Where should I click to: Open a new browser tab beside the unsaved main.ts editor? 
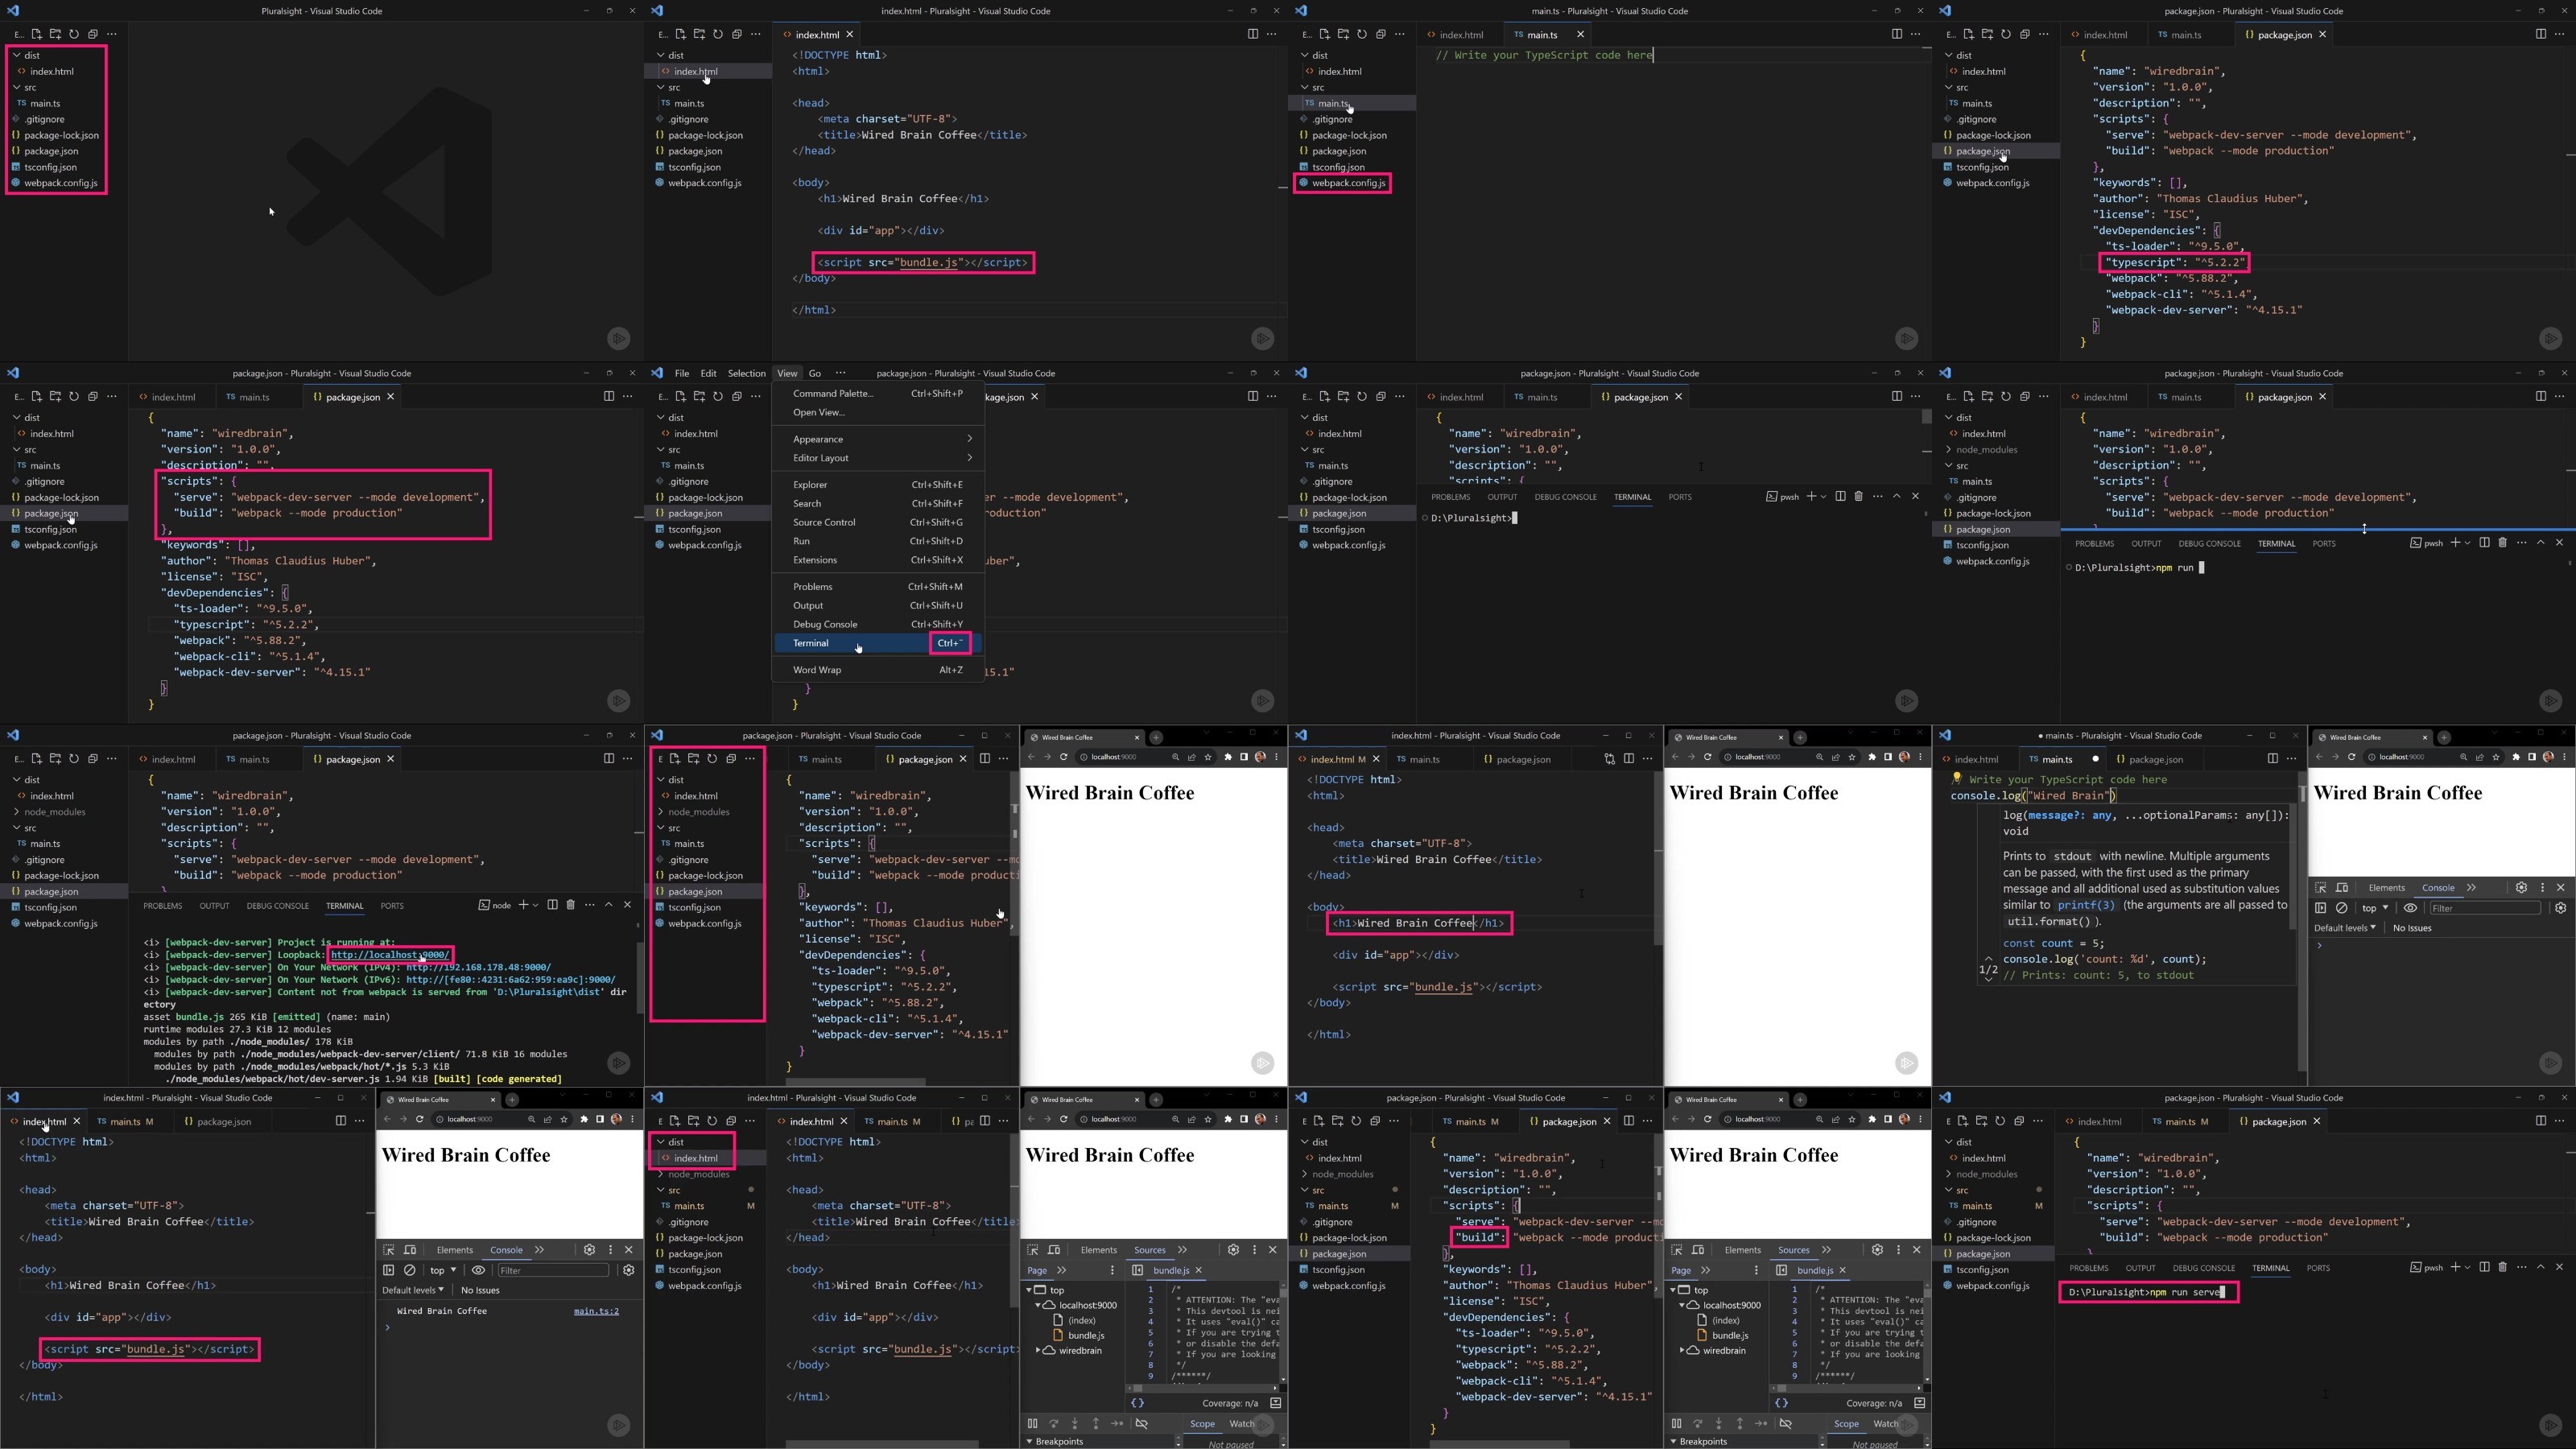coord(2443,737)
